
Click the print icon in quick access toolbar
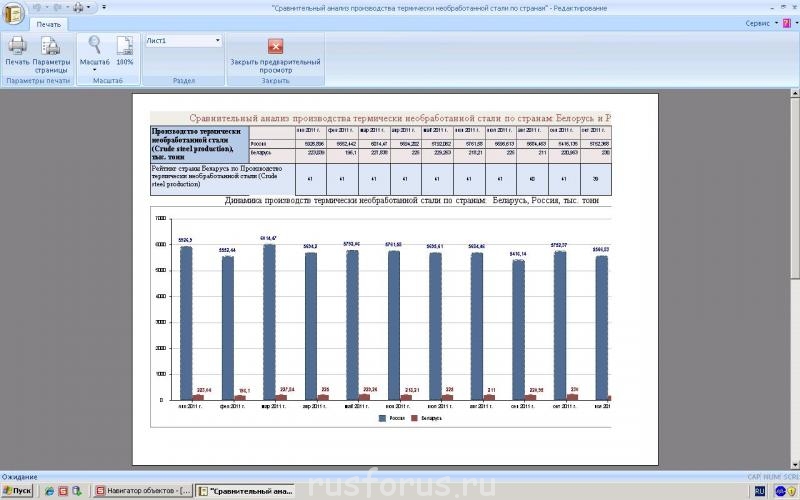[x=79, y=7]
